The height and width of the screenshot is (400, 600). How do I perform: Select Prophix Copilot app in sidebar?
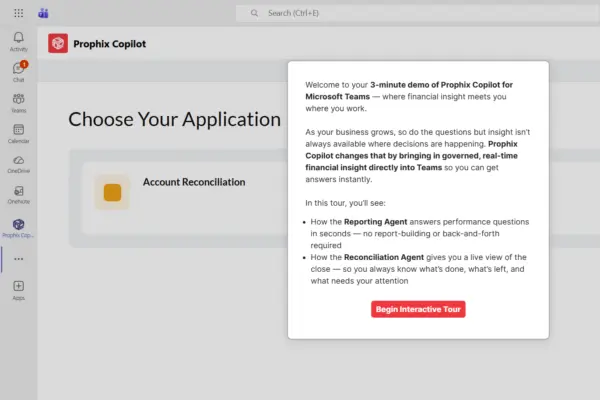18,229
